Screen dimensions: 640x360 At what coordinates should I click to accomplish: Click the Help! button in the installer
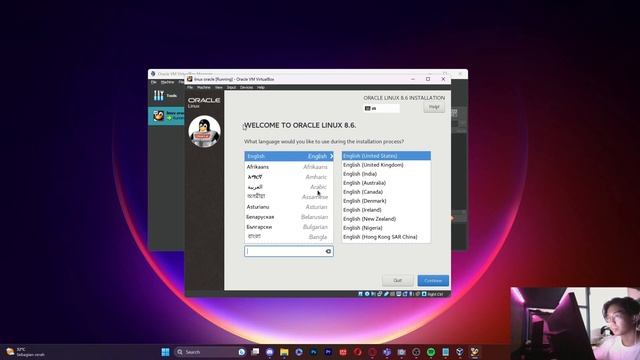[x=434, y=107]
